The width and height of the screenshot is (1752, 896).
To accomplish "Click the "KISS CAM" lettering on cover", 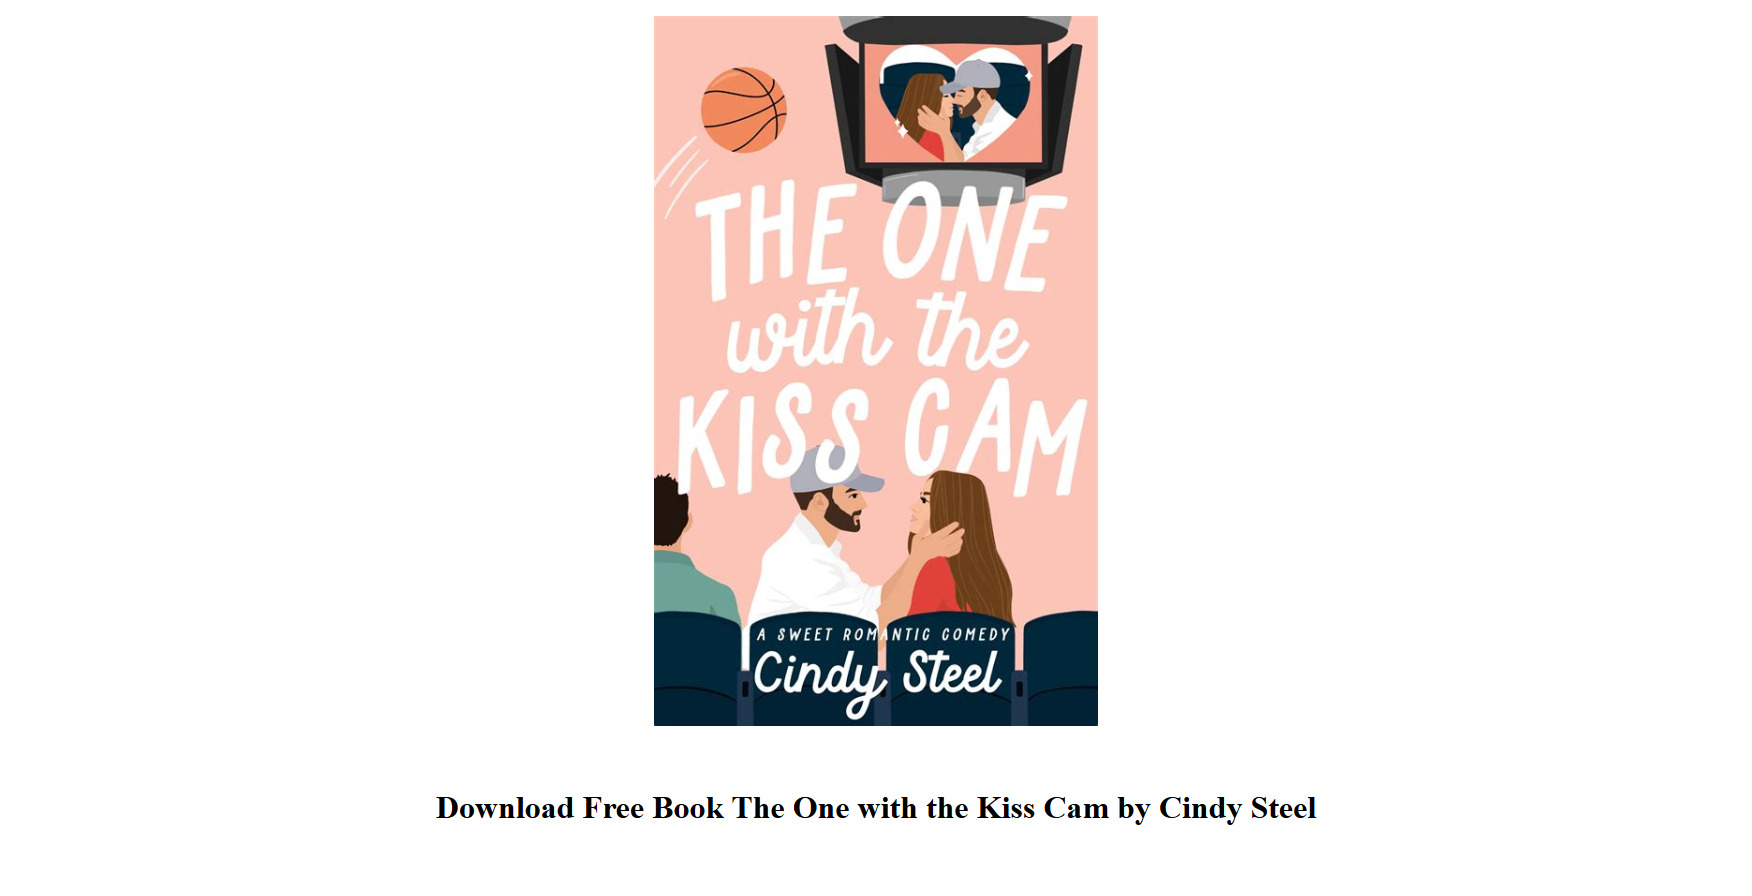I will click(x=880, y=440).
